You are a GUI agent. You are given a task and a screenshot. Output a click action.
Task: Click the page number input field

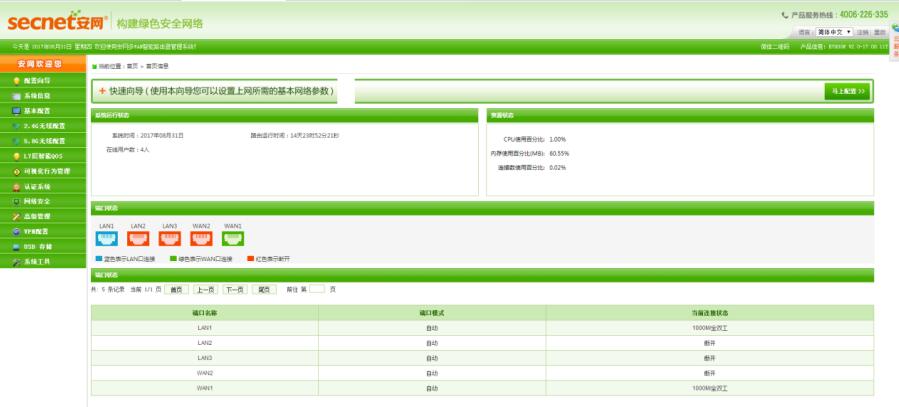pos(317,289)
